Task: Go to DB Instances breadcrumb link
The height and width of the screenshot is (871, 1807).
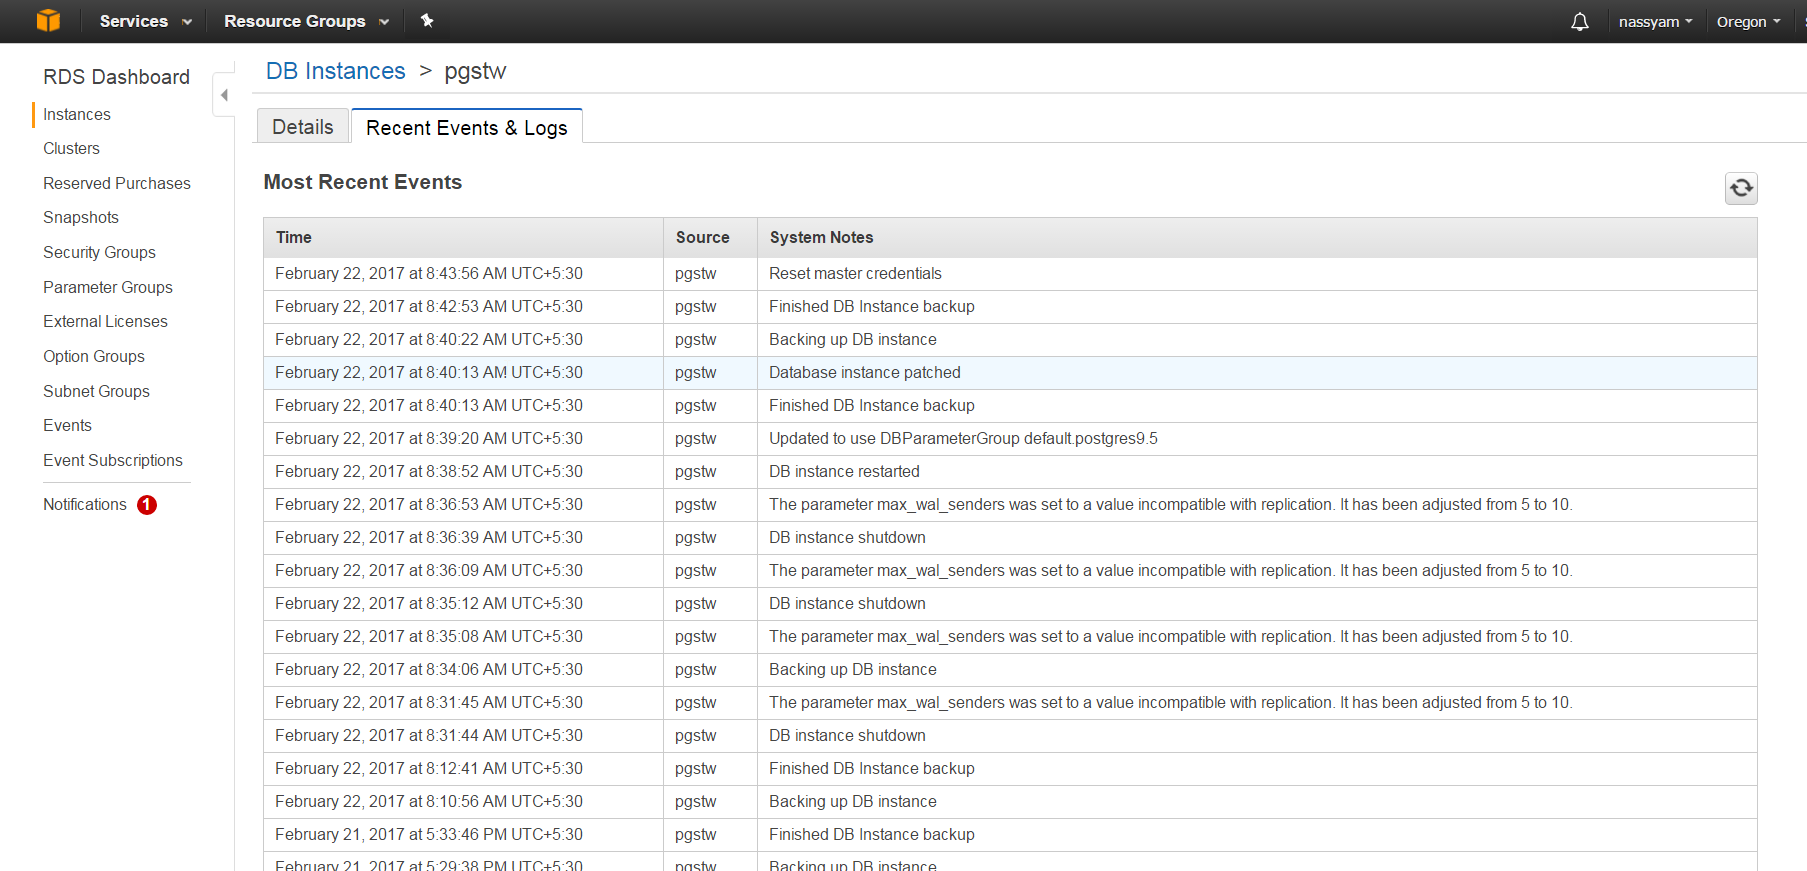Action: tap(336, 71)
